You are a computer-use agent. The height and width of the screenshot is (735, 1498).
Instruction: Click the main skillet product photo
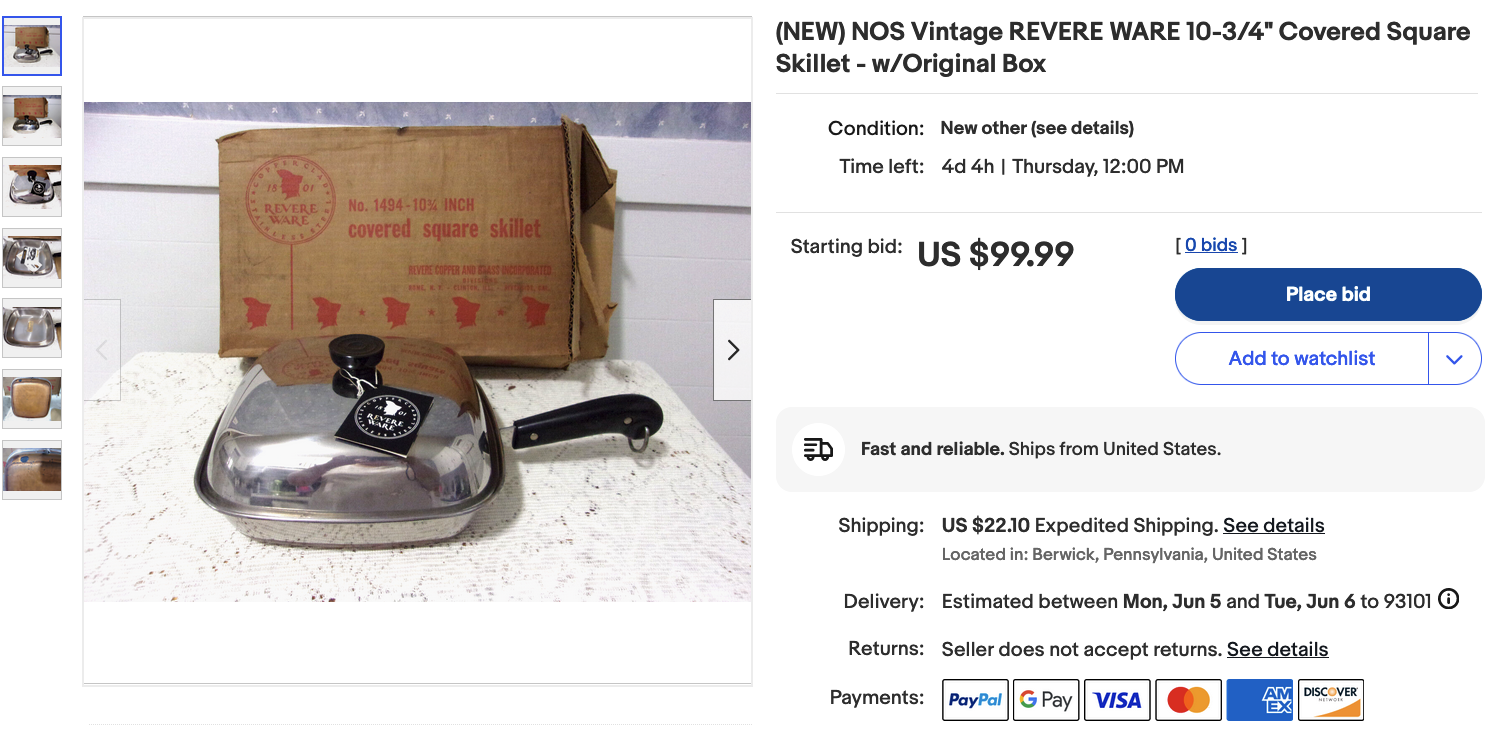point(416,349)
